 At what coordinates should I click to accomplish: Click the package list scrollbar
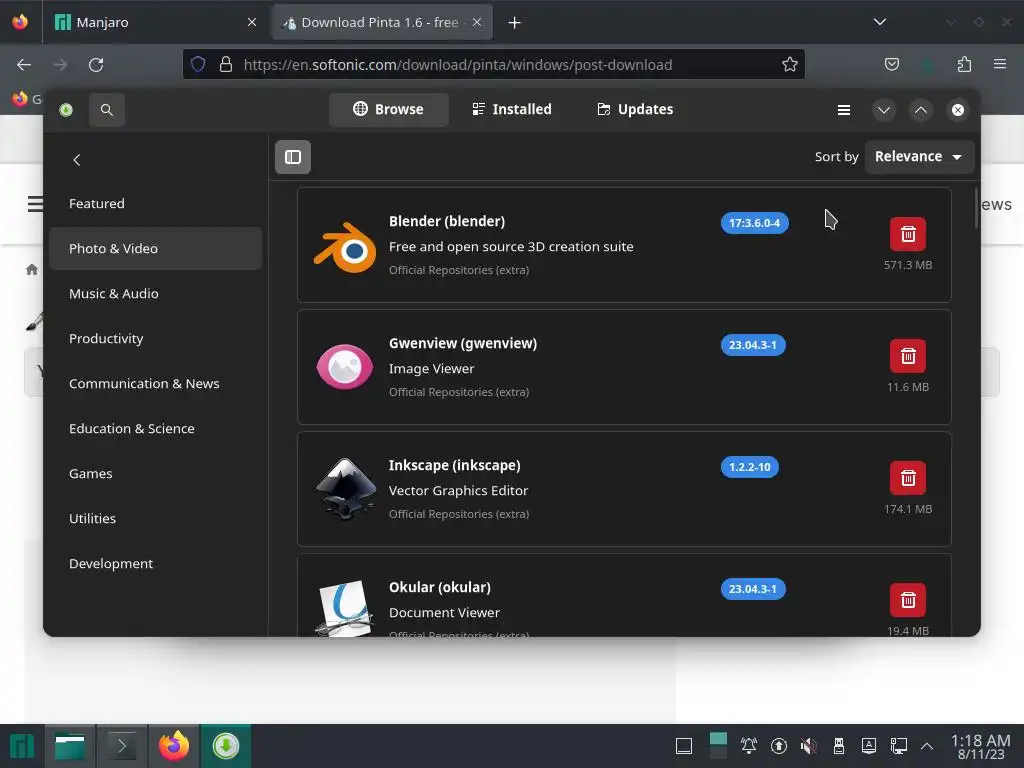pos(976,209)
